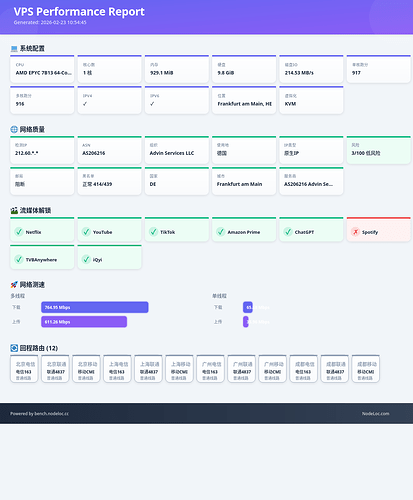Click the Generated timestamp text
Image resolution: width=413 pixels, height=500 pixels.
[50, 22]
